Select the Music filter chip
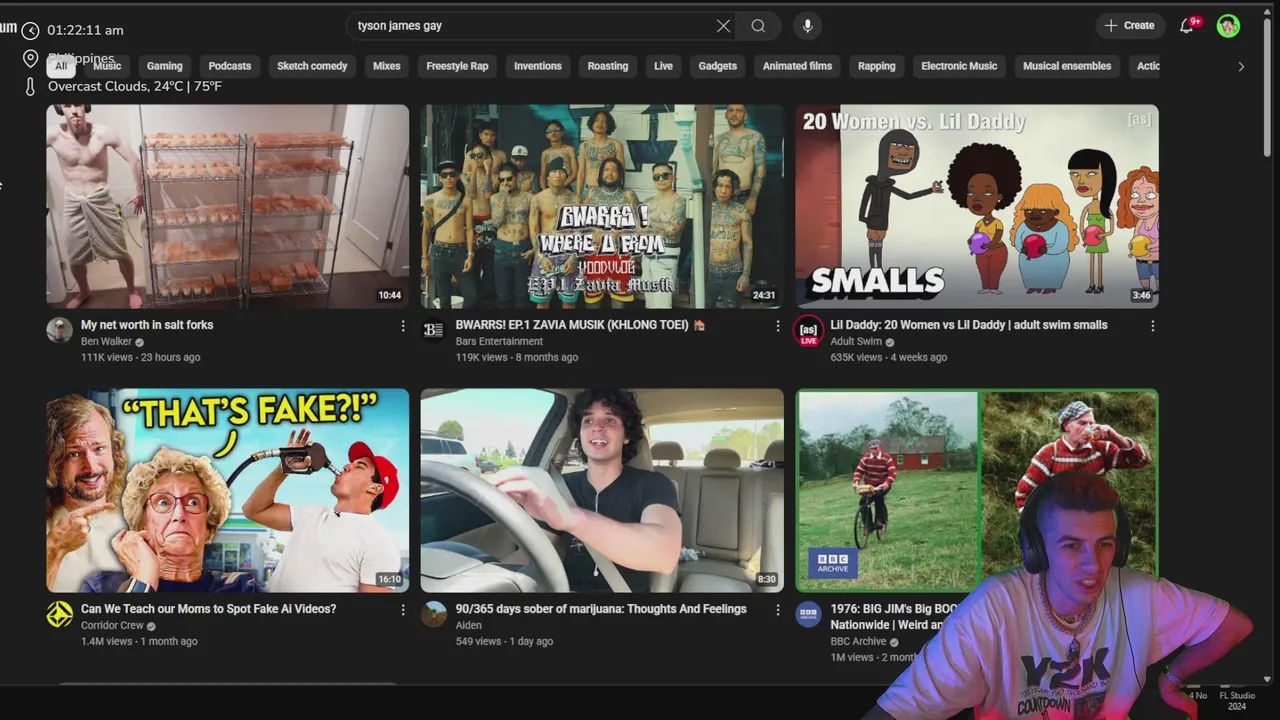Screen dimensions: 1280x720 (107, 66)
